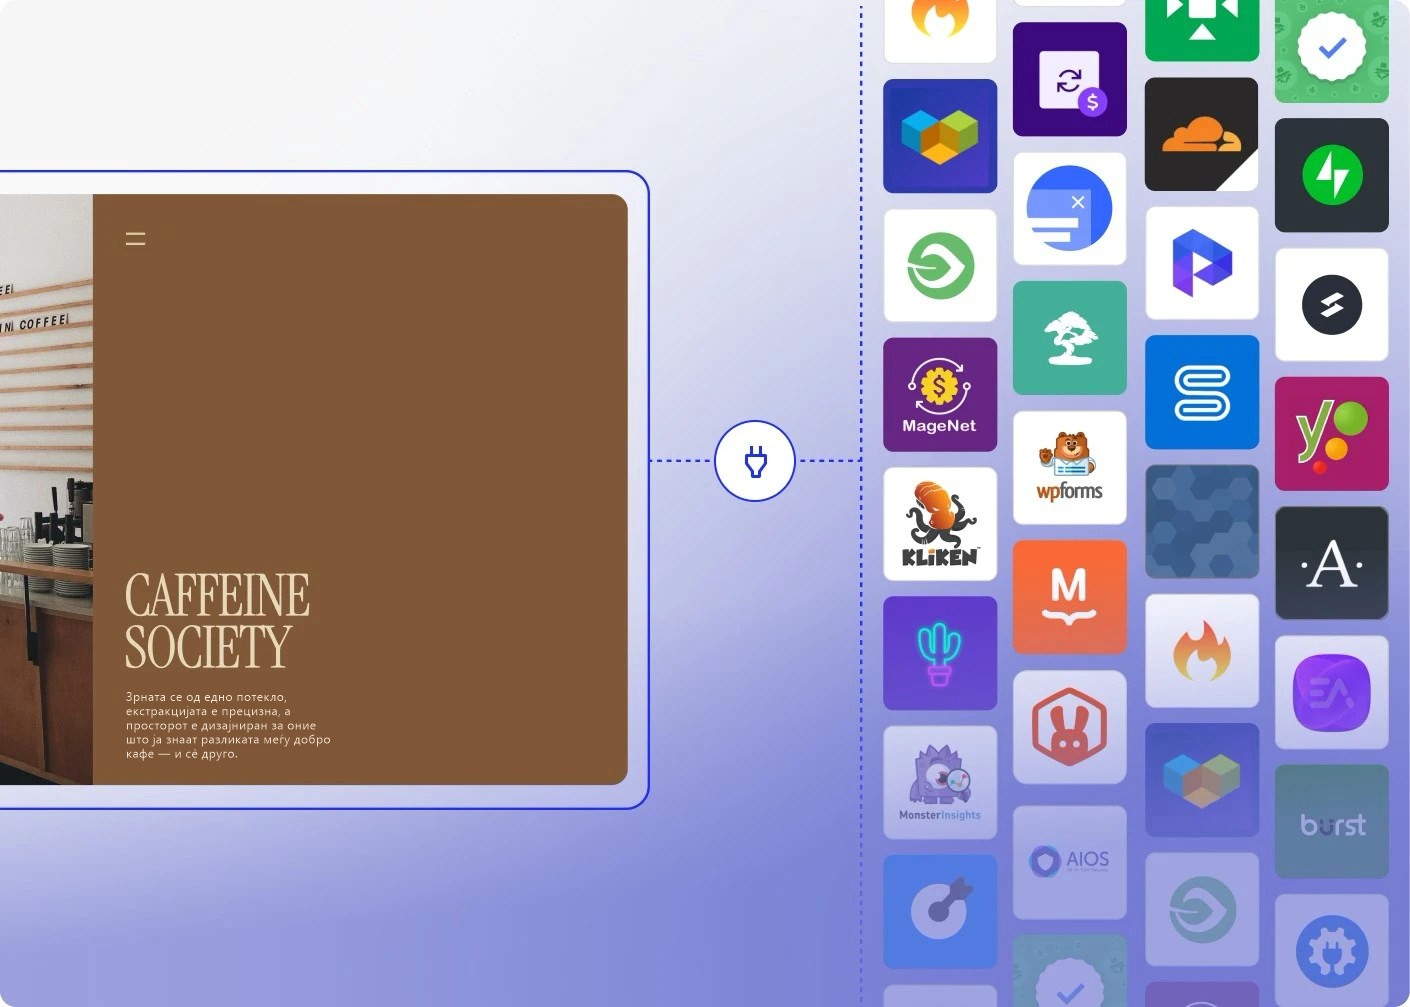The image size is (1410, 1007).
Task: Click the purple EA addons icon
Action: click(1332, 692)
